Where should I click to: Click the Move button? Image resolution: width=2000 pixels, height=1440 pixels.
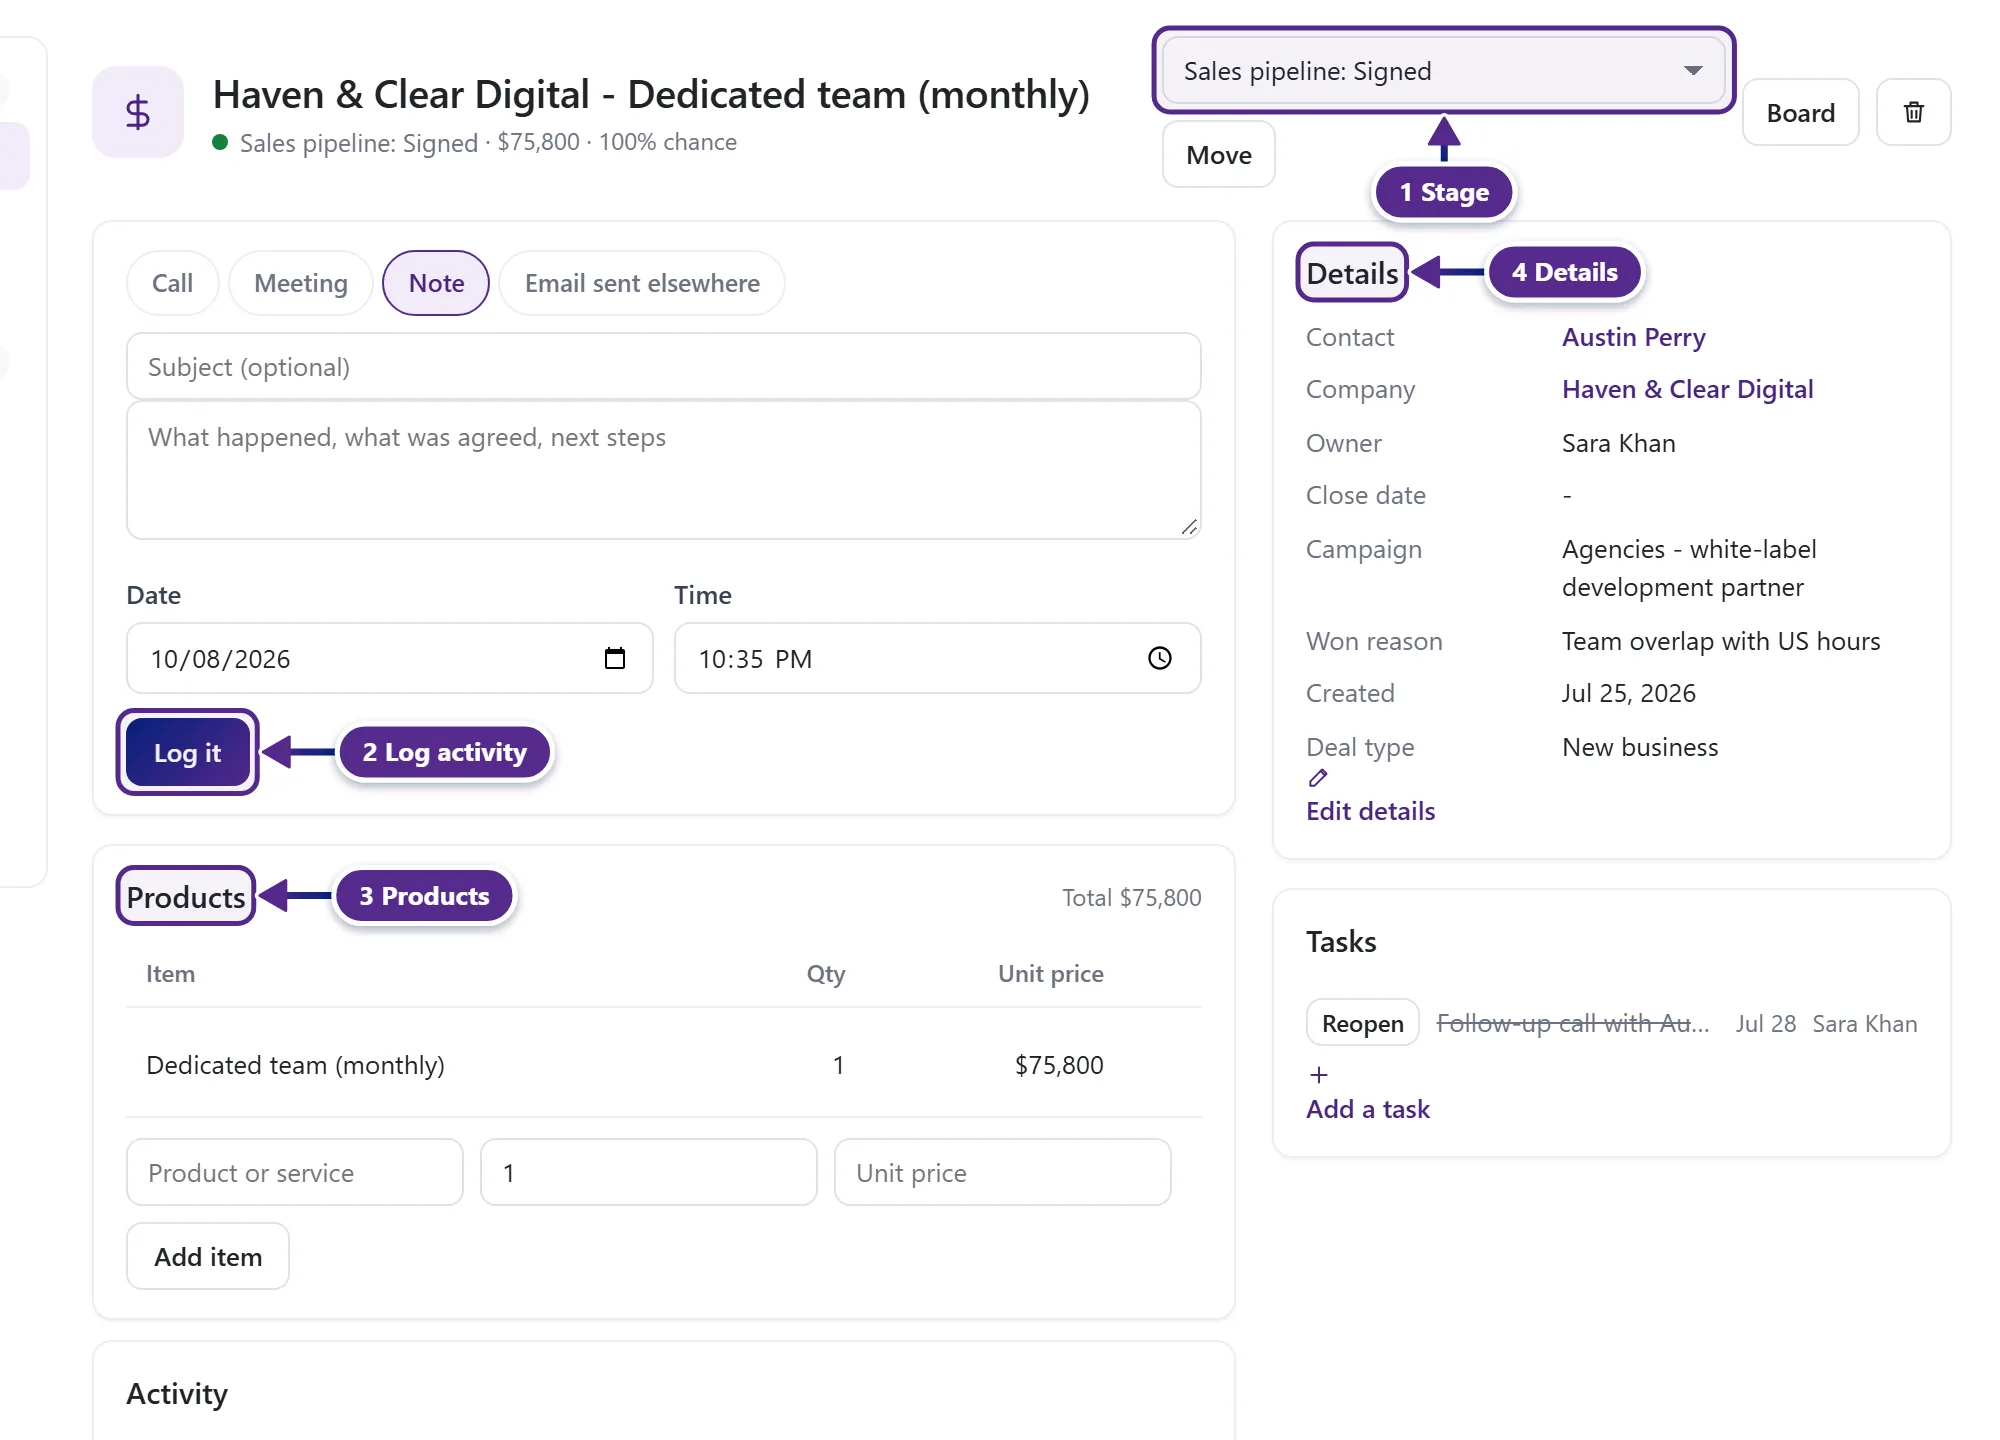(x=1219, y=155)
